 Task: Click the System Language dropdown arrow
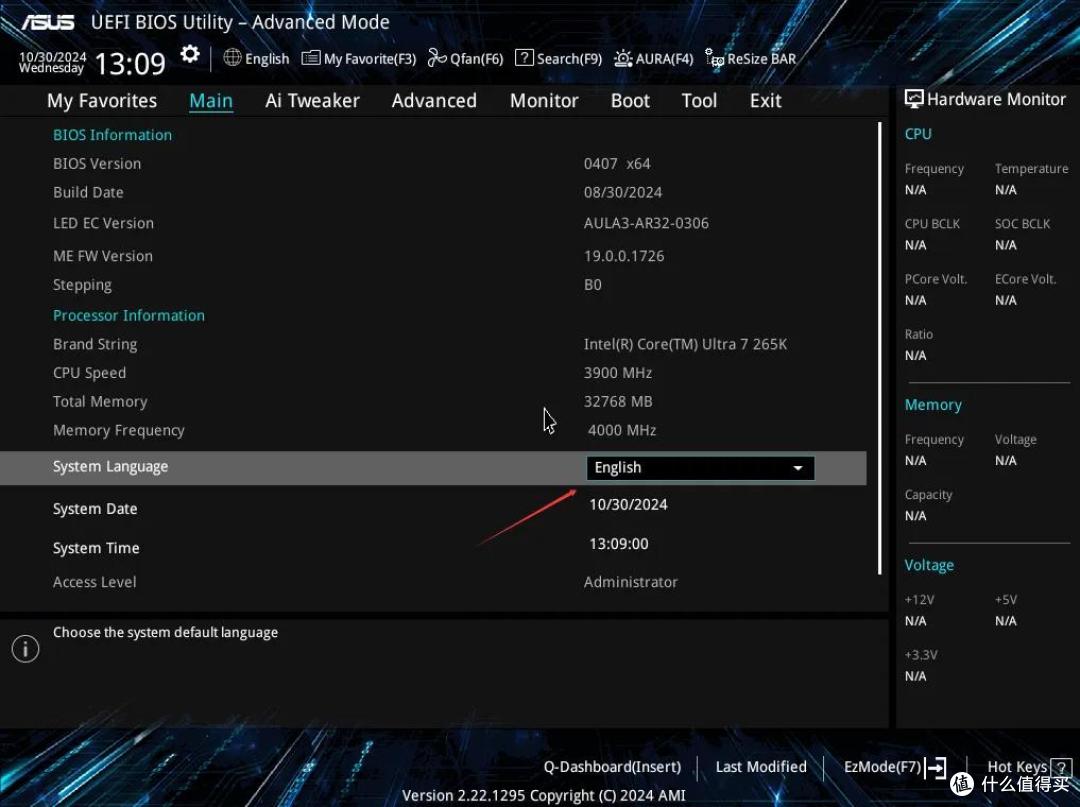click(798, 468)
